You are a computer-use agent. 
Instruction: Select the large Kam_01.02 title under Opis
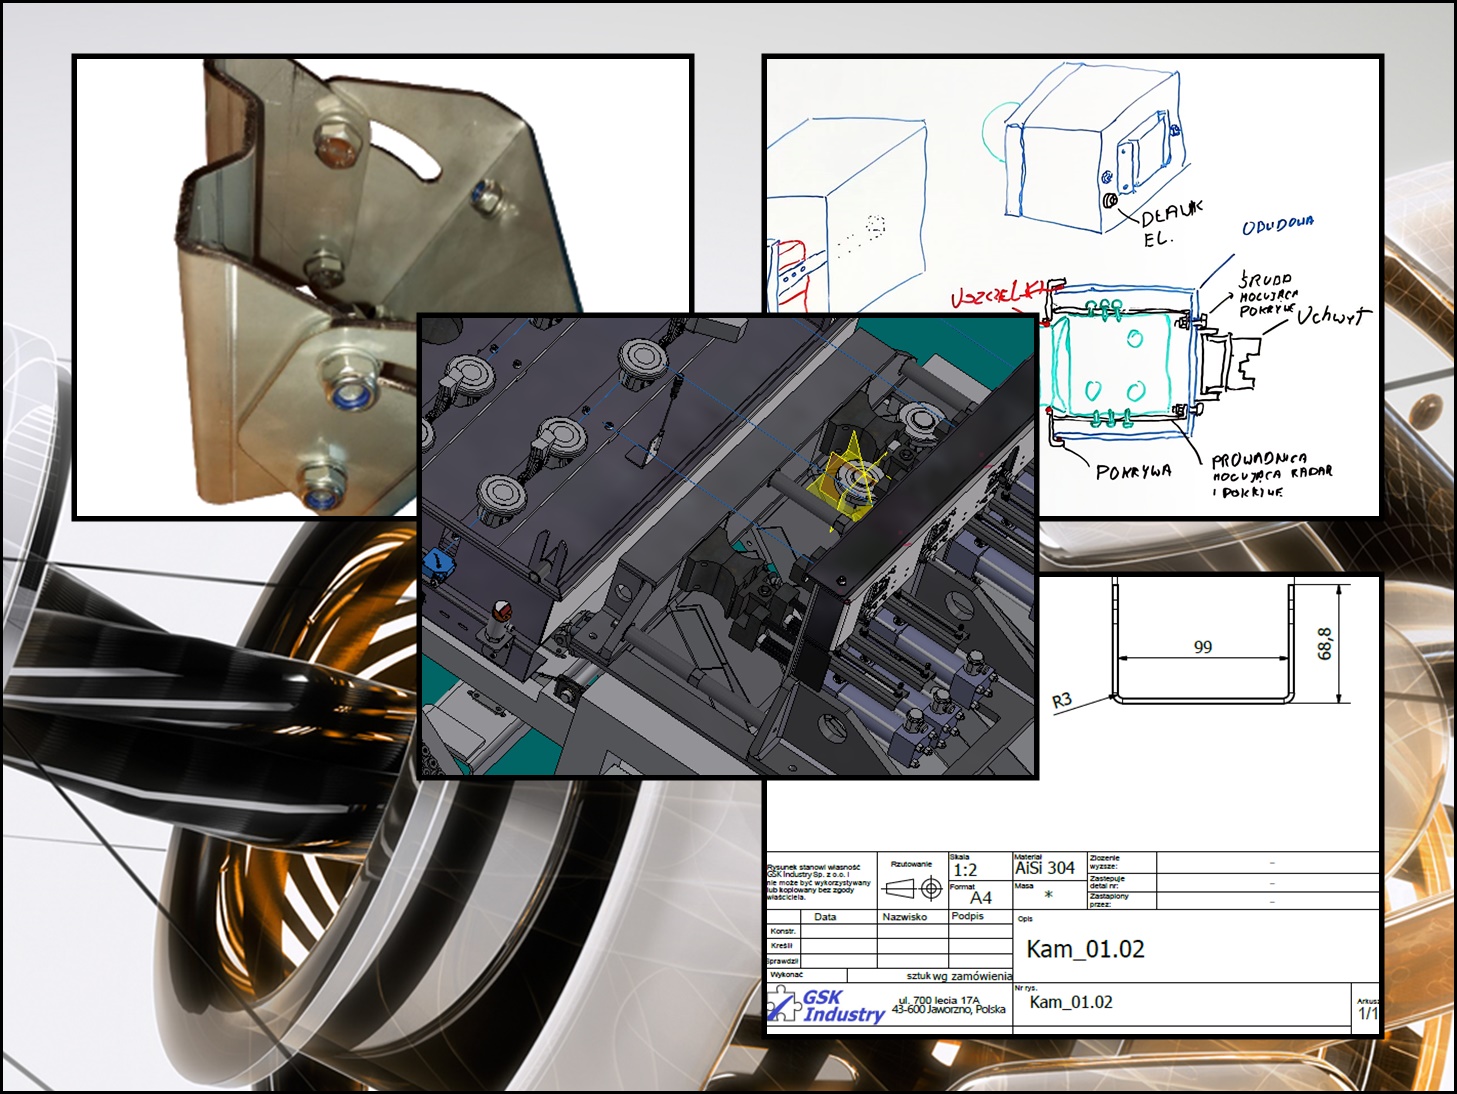coord(1085,949)
